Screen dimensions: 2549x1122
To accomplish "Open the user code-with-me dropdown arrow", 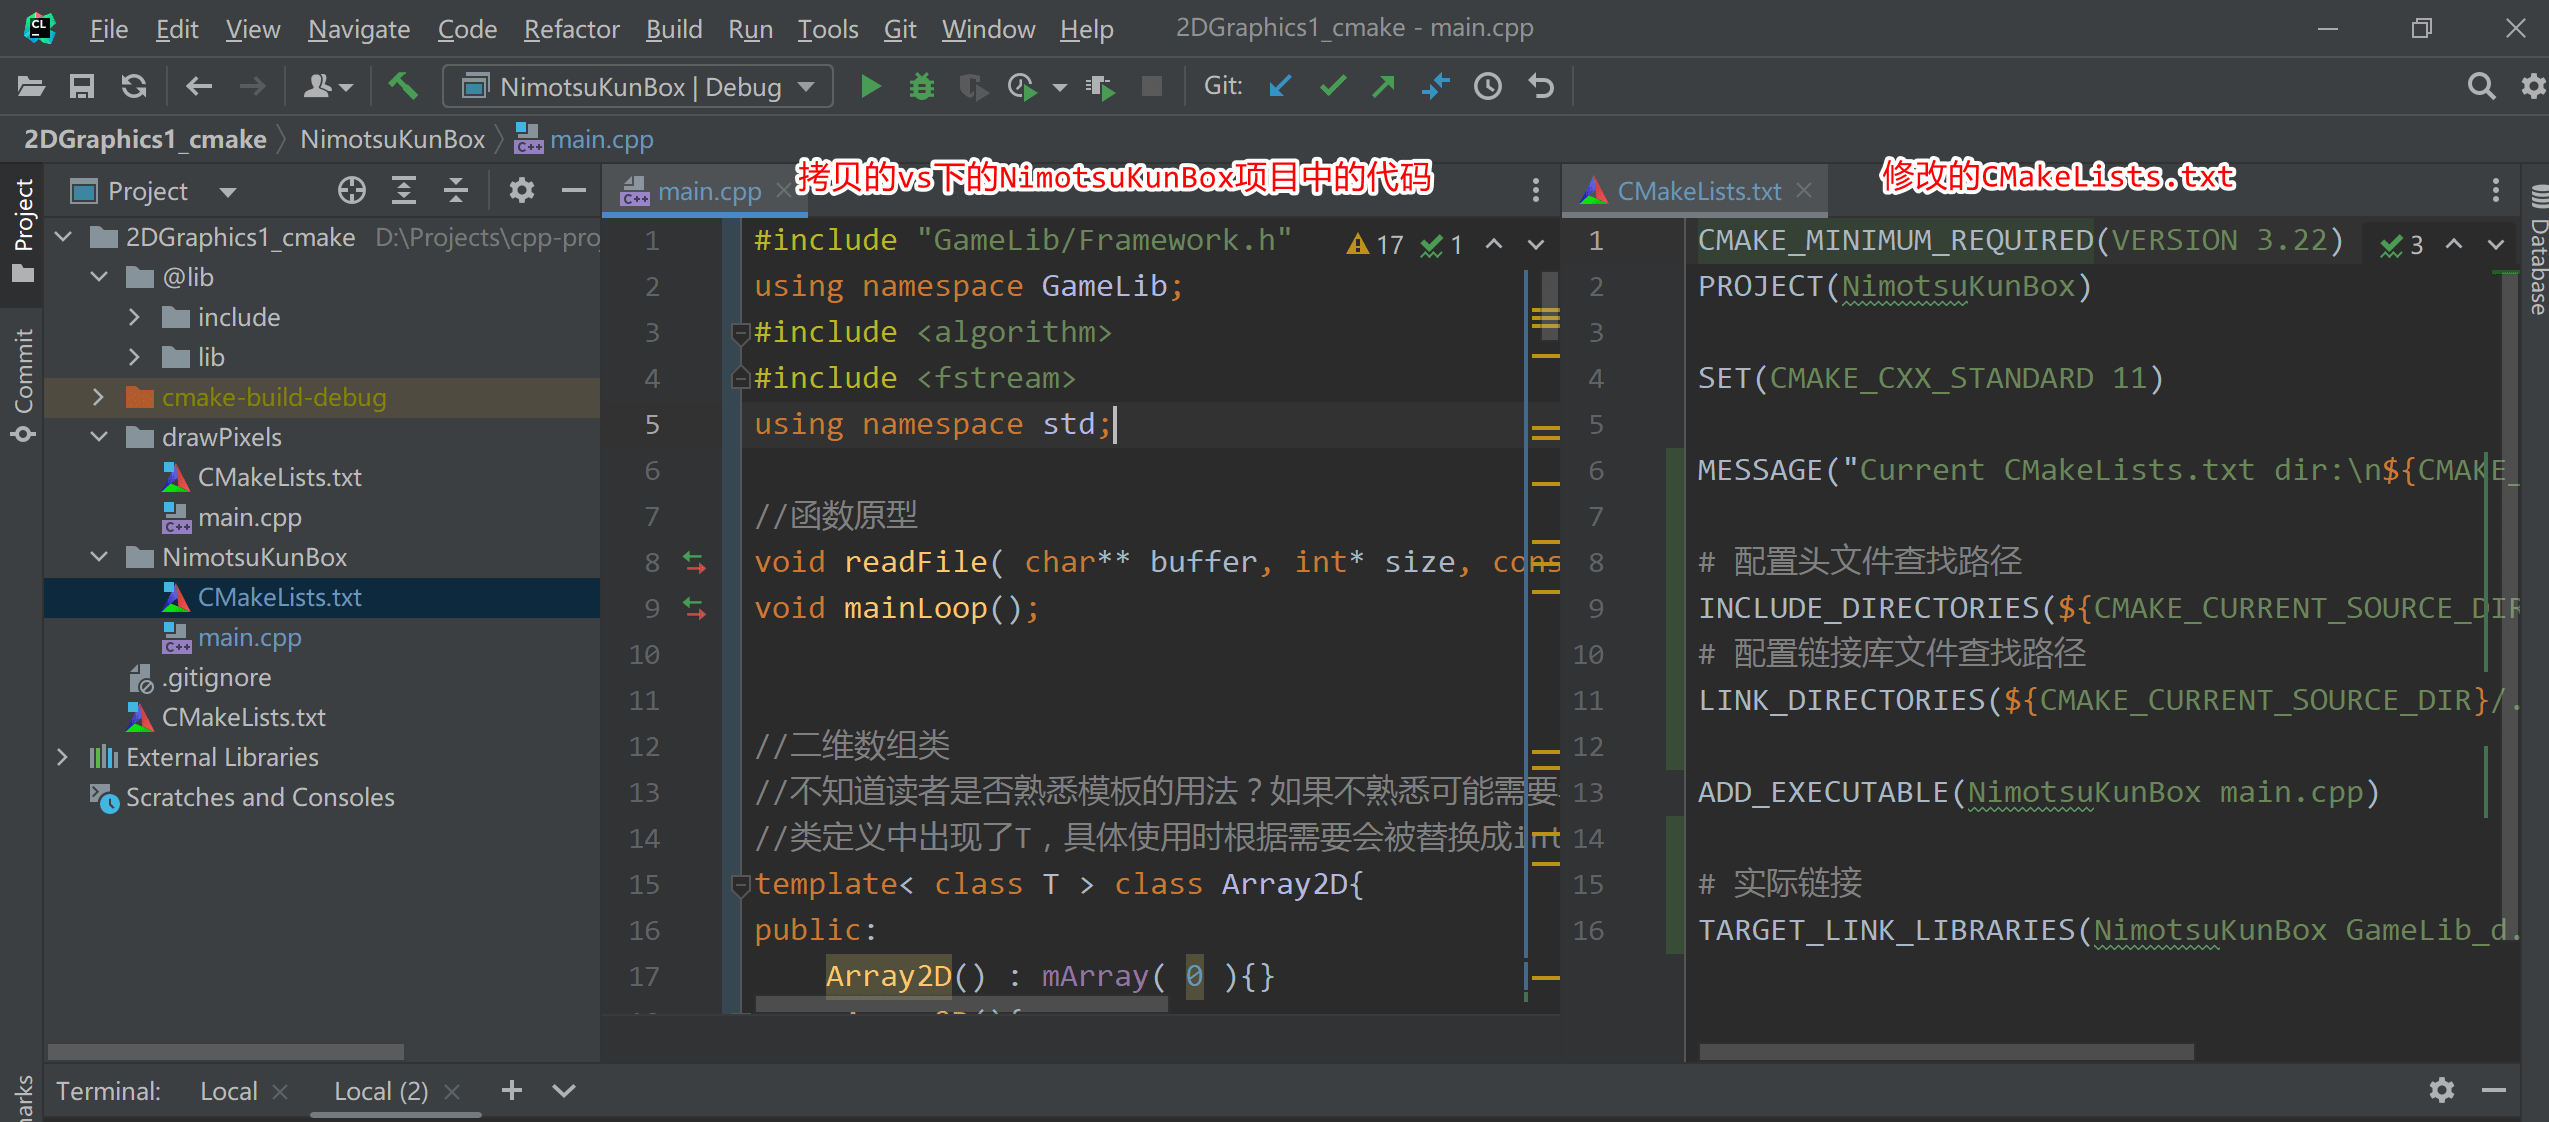I will tap(346, 88).
